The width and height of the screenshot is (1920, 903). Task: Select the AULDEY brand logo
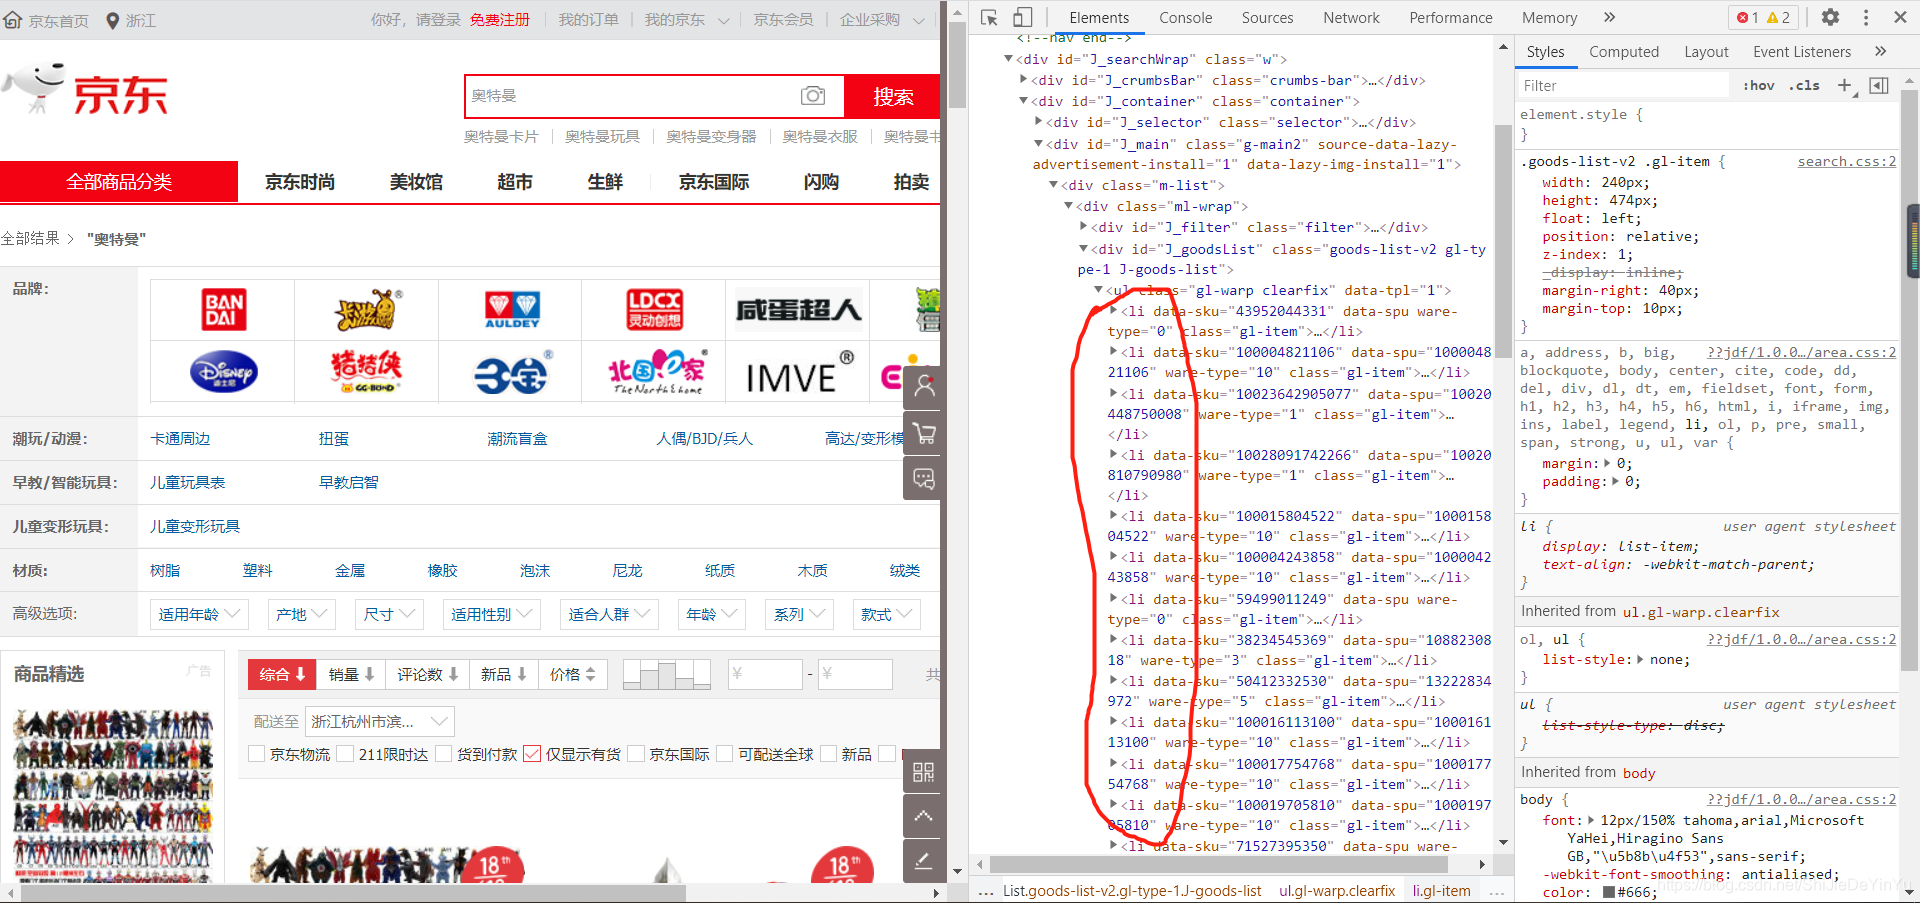point(512,310)
